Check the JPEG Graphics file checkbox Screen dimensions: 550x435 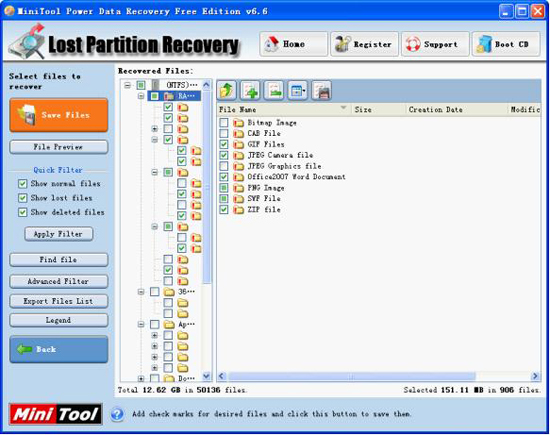(x=223, y=166)
